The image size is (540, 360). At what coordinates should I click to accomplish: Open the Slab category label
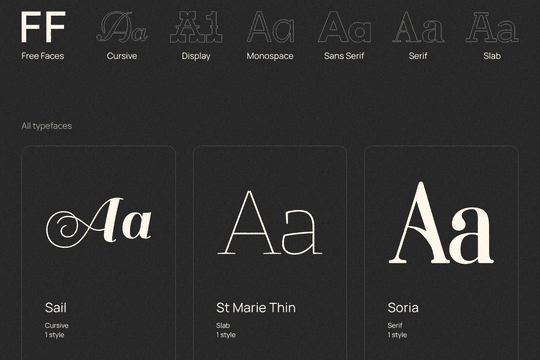(x=492, y=56)
